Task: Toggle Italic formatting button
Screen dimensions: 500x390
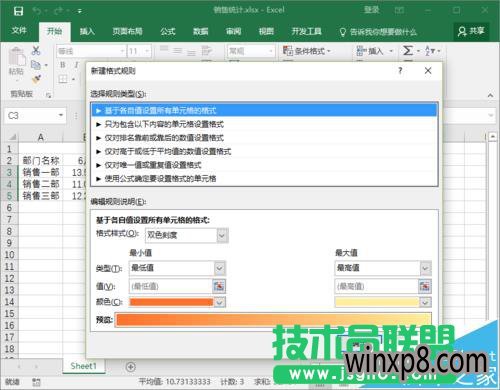Action: [77, 65]
